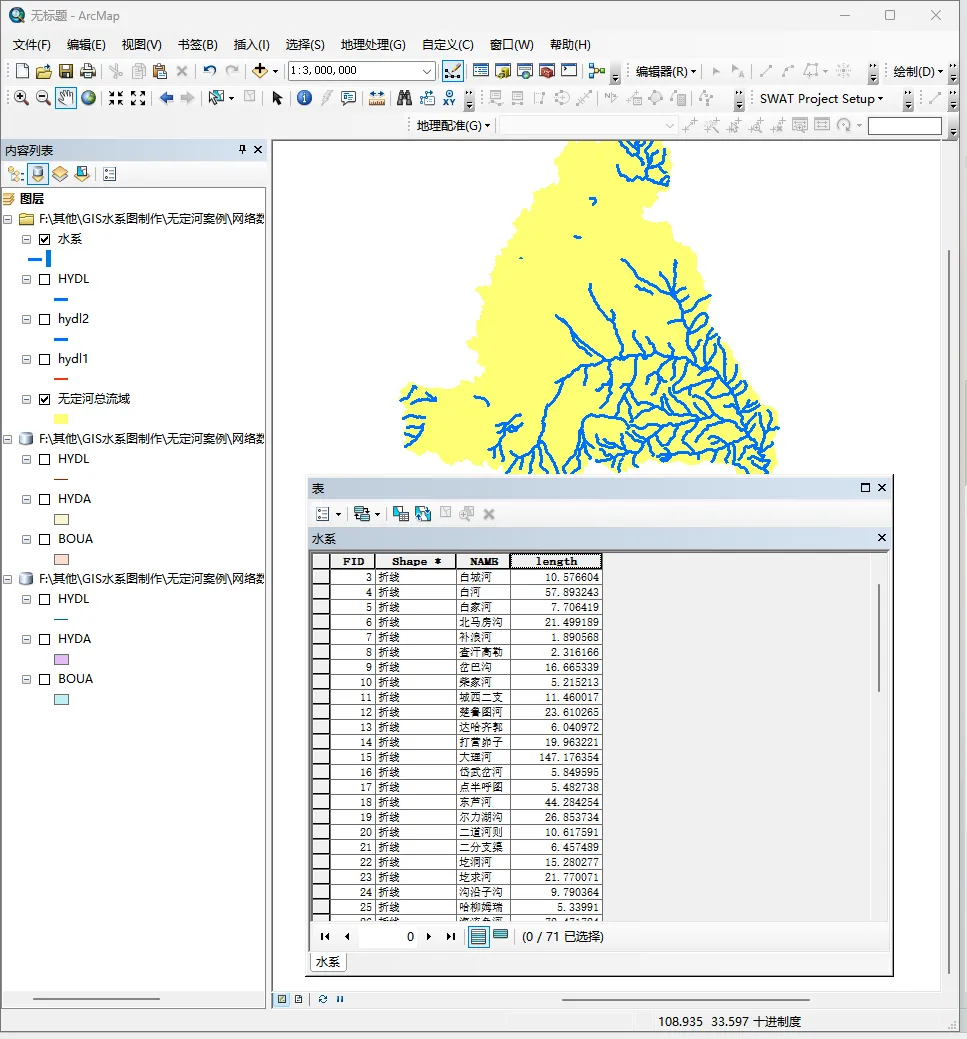This screenshot has height=1039, width=967.
Task: Select the Measure ruler tool
Action: [376, 98]
